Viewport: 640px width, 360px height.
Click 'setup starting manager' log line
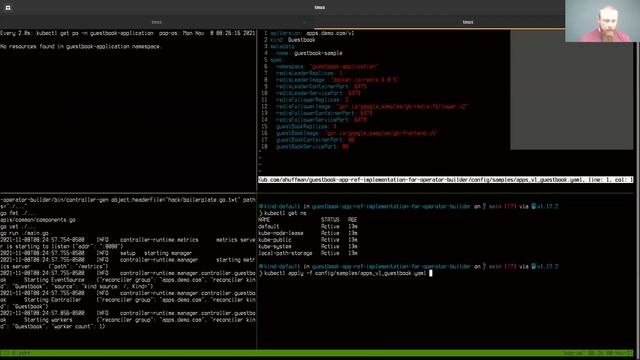96,253
